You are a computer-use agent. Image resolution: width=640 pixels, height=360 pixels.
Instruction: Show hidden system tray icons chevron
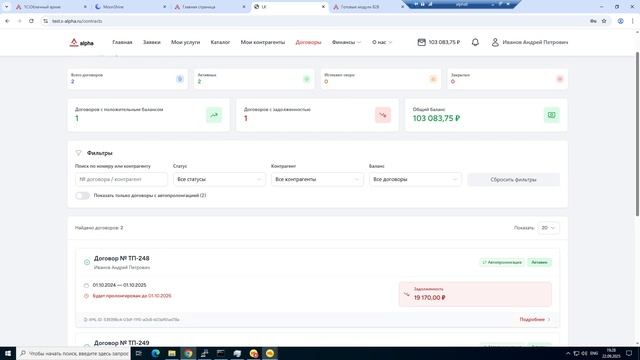[568, 353]
